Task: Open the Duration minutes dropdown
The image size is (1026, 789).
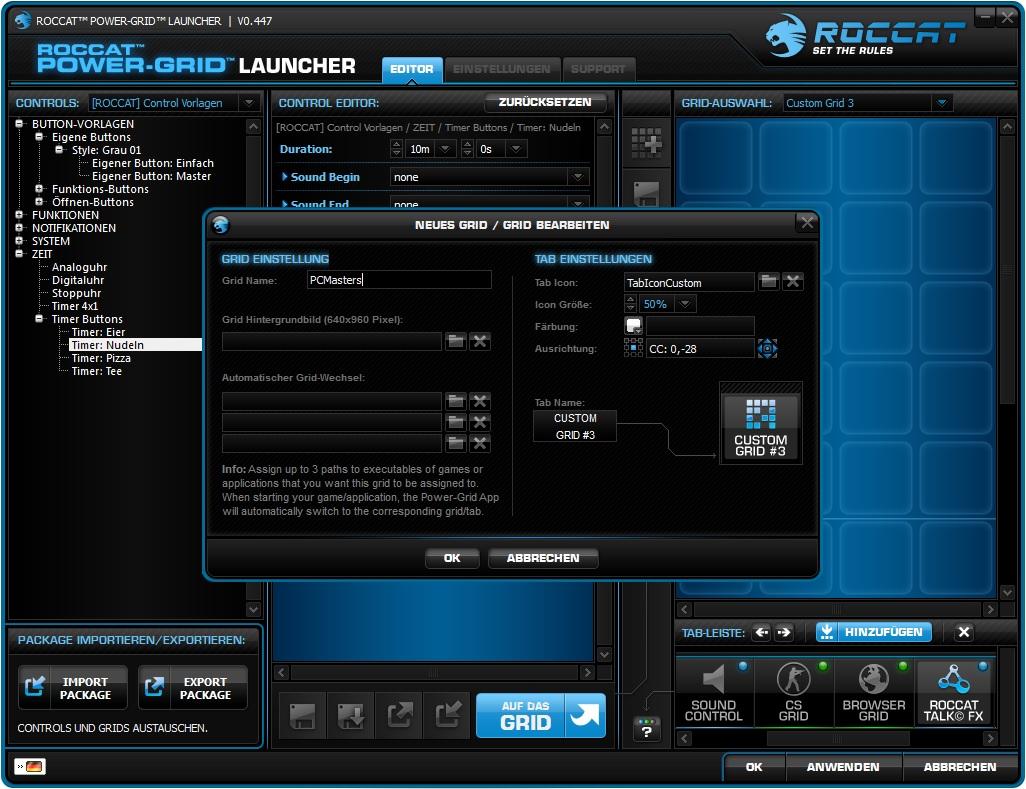Action: 446,149
